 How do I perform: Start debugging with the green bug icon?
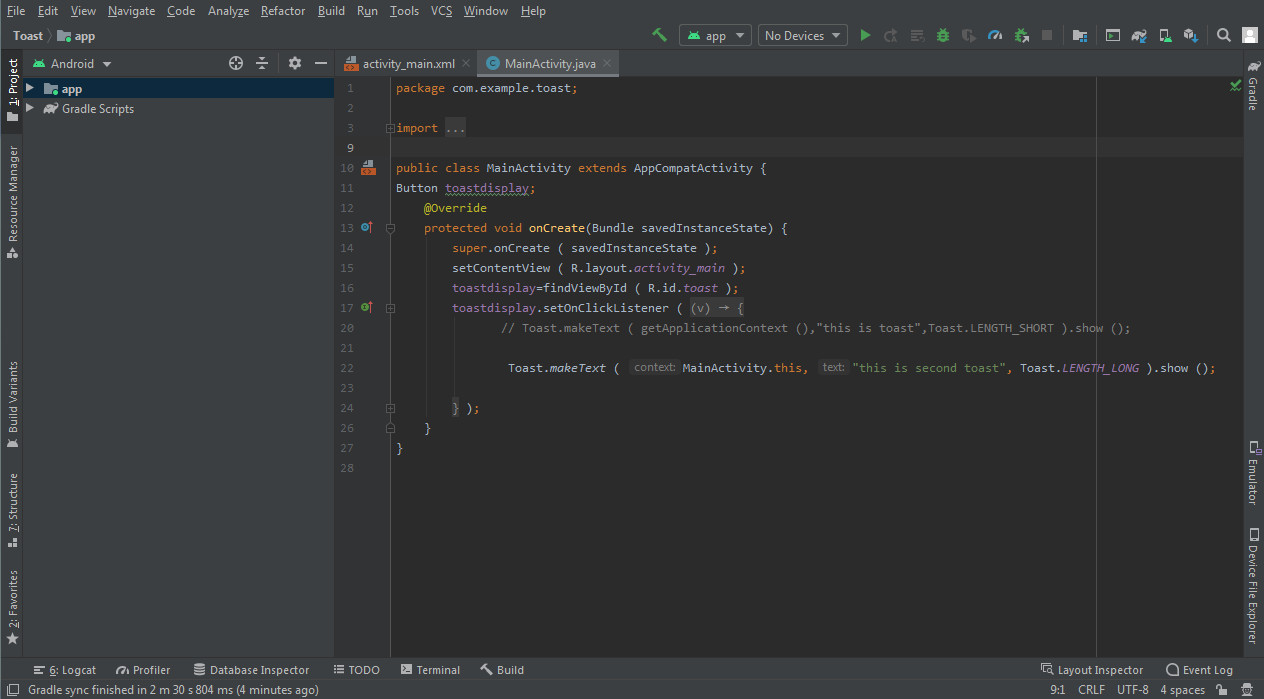pos(943,35)
